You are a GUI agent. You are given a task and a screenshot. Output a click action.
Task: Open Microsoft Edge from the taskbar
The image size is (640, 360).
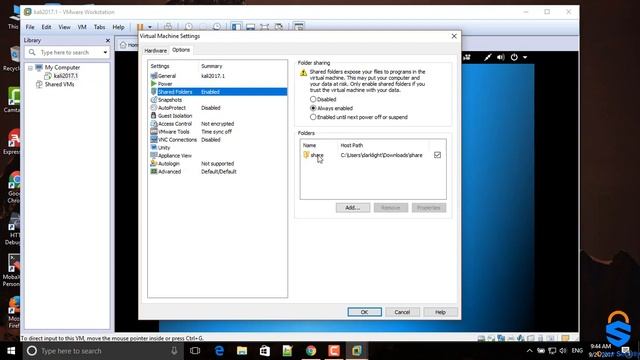(x=219, y=351)
